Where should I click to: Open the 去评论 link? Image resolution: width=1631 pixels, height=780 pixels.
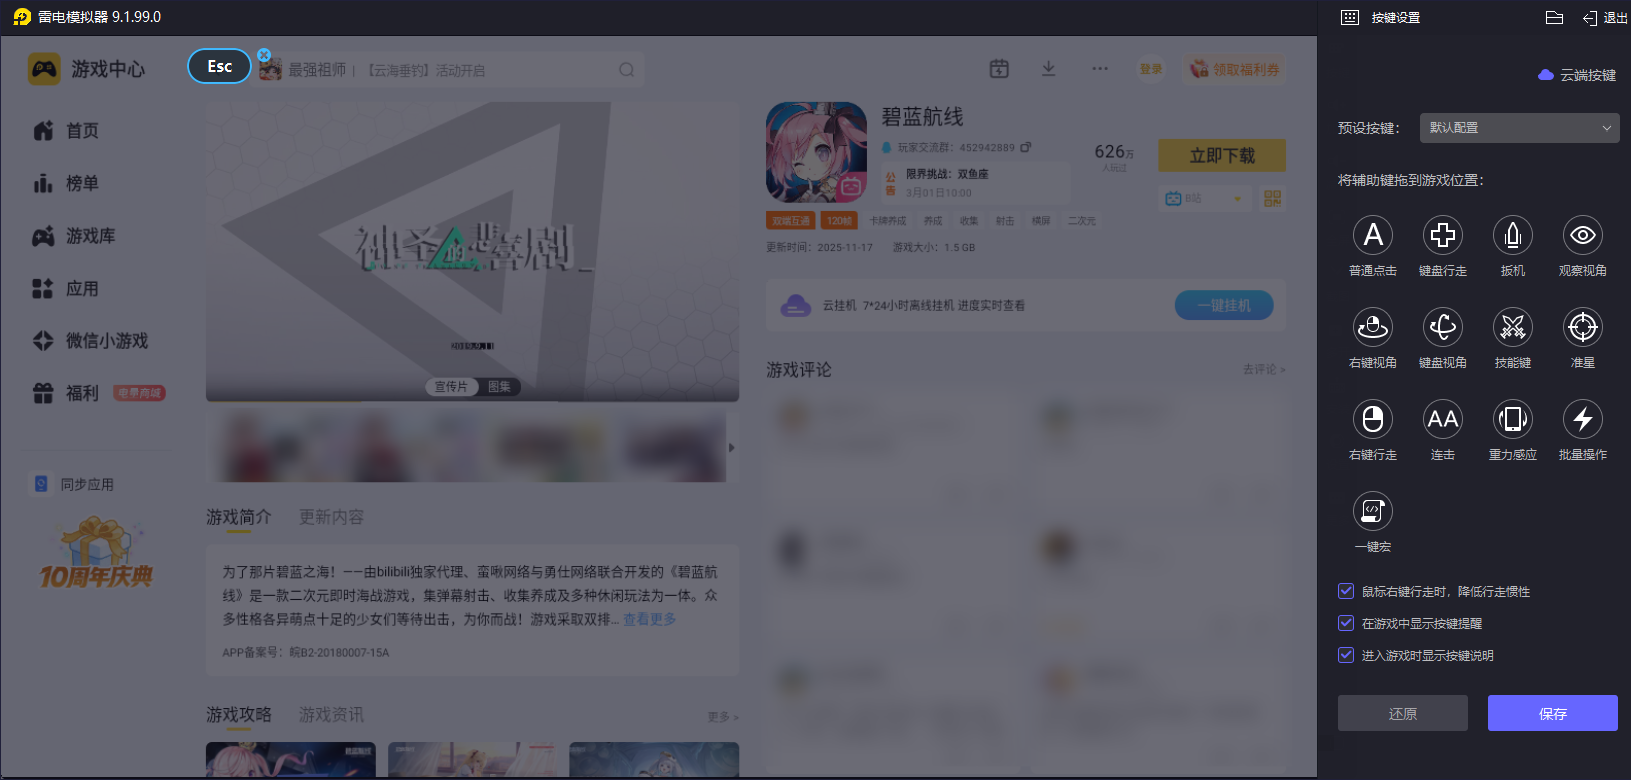click(x=1264, y=370)
